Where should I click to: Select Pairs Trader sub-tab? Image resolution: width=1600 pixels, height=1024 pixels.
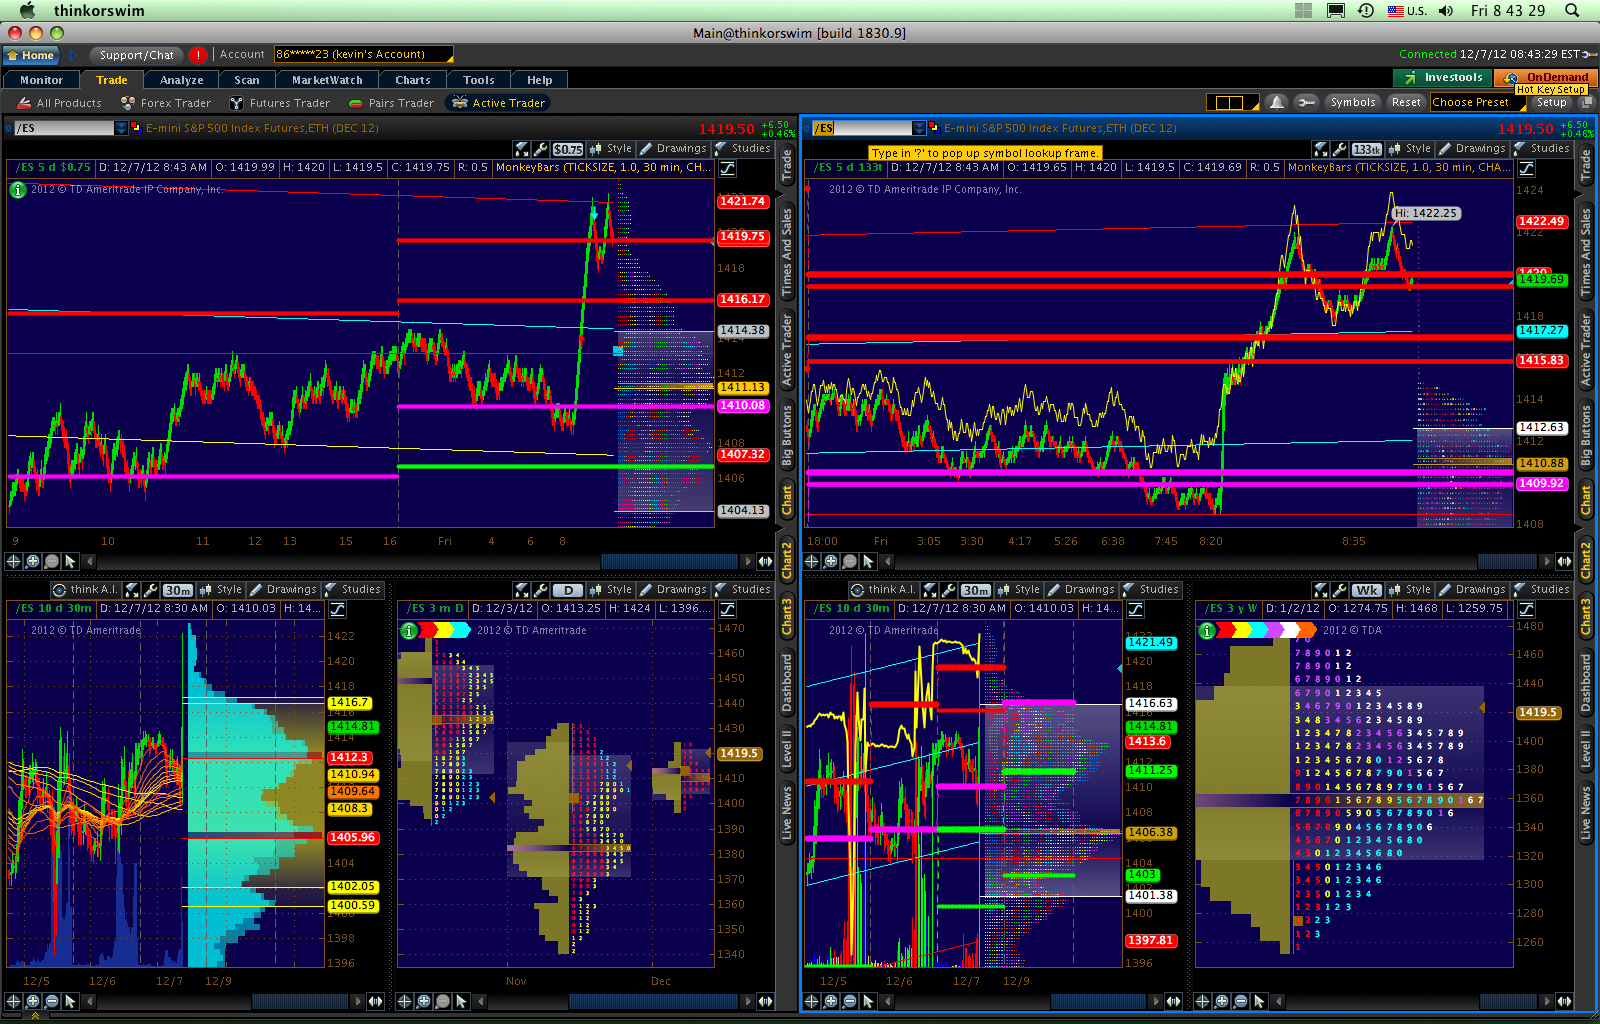click(391, 103)
